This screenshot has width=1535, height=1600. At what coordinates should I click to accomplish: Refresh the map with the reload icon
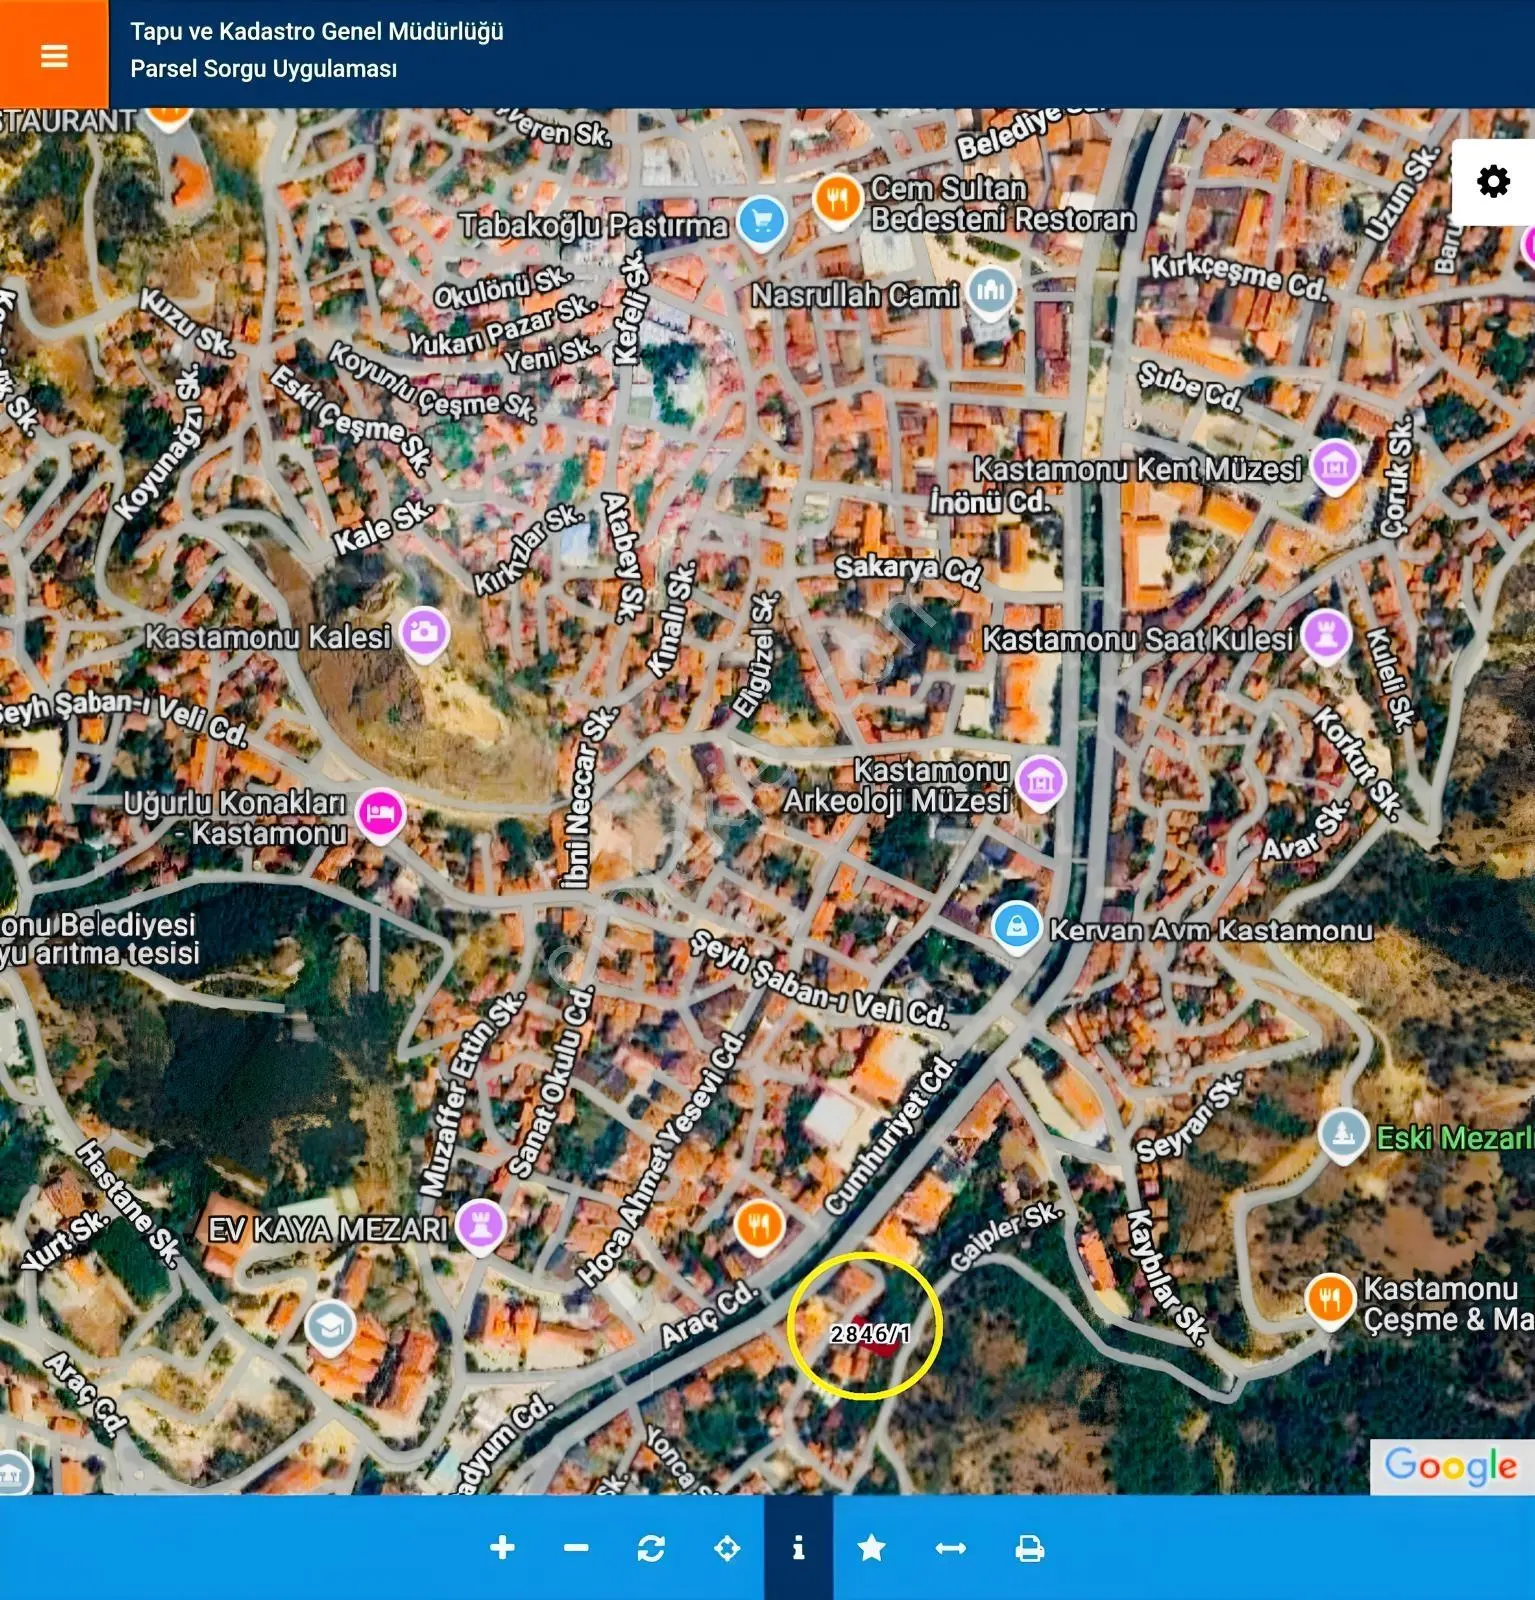click(x=651, y=1548)
